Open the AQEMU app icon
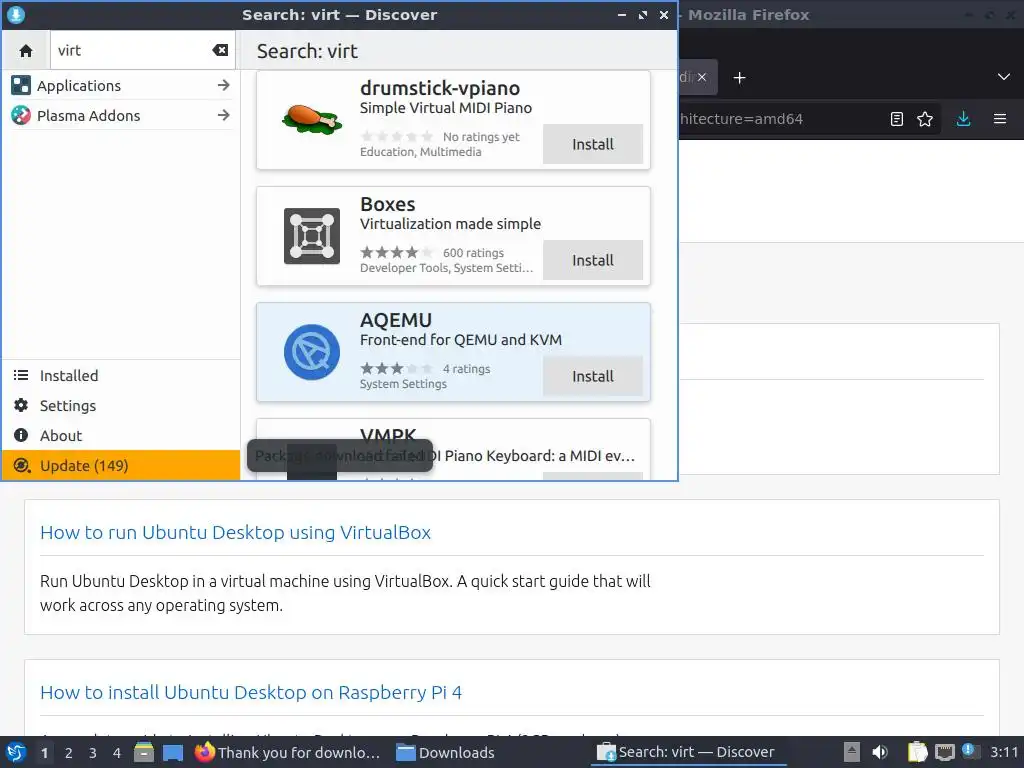Image resolution: width=1024 pixels, height=768 pixels. pos(312,352)
